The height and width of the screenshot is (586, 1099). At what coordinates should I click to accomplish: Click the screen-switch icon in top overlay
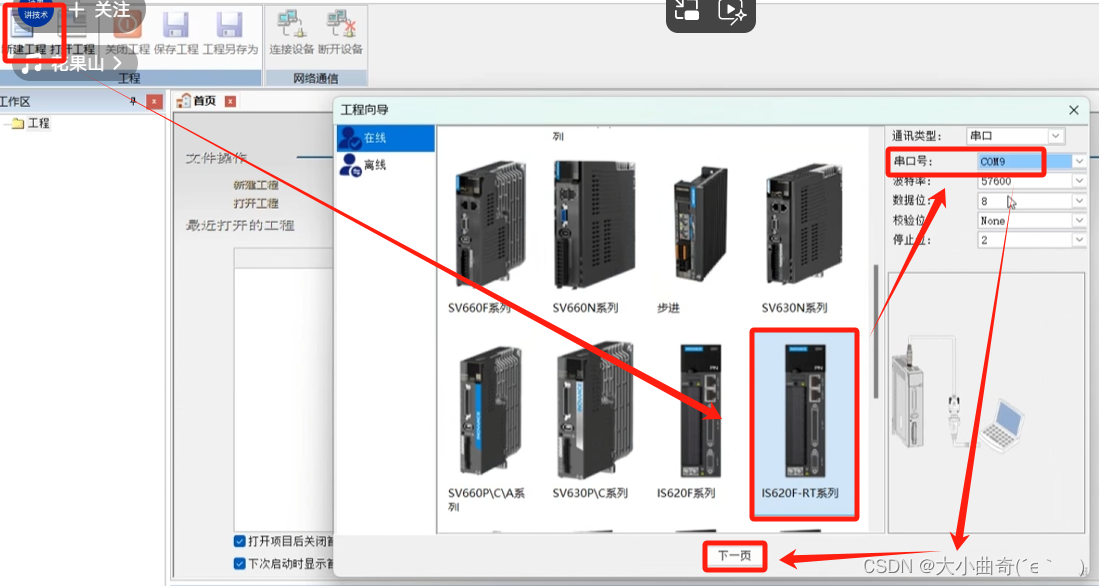click(687, 10)
